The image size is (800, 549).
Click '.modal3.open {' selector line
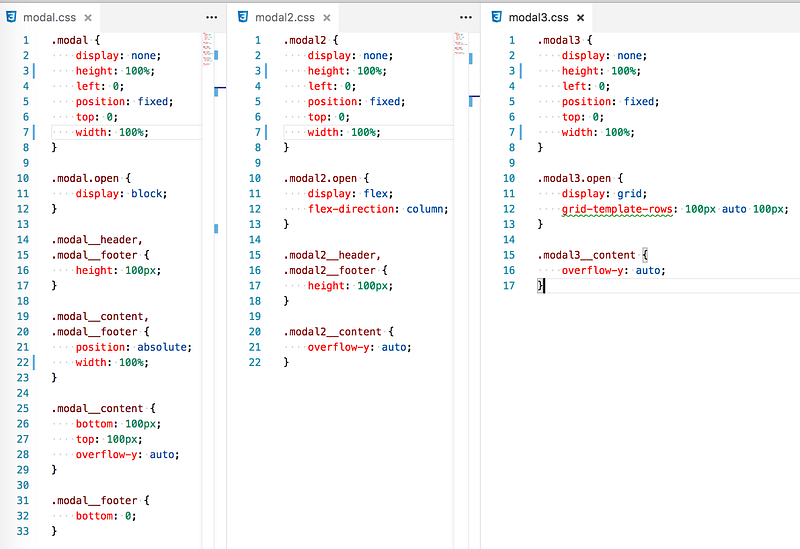click(x=580, y=179)
